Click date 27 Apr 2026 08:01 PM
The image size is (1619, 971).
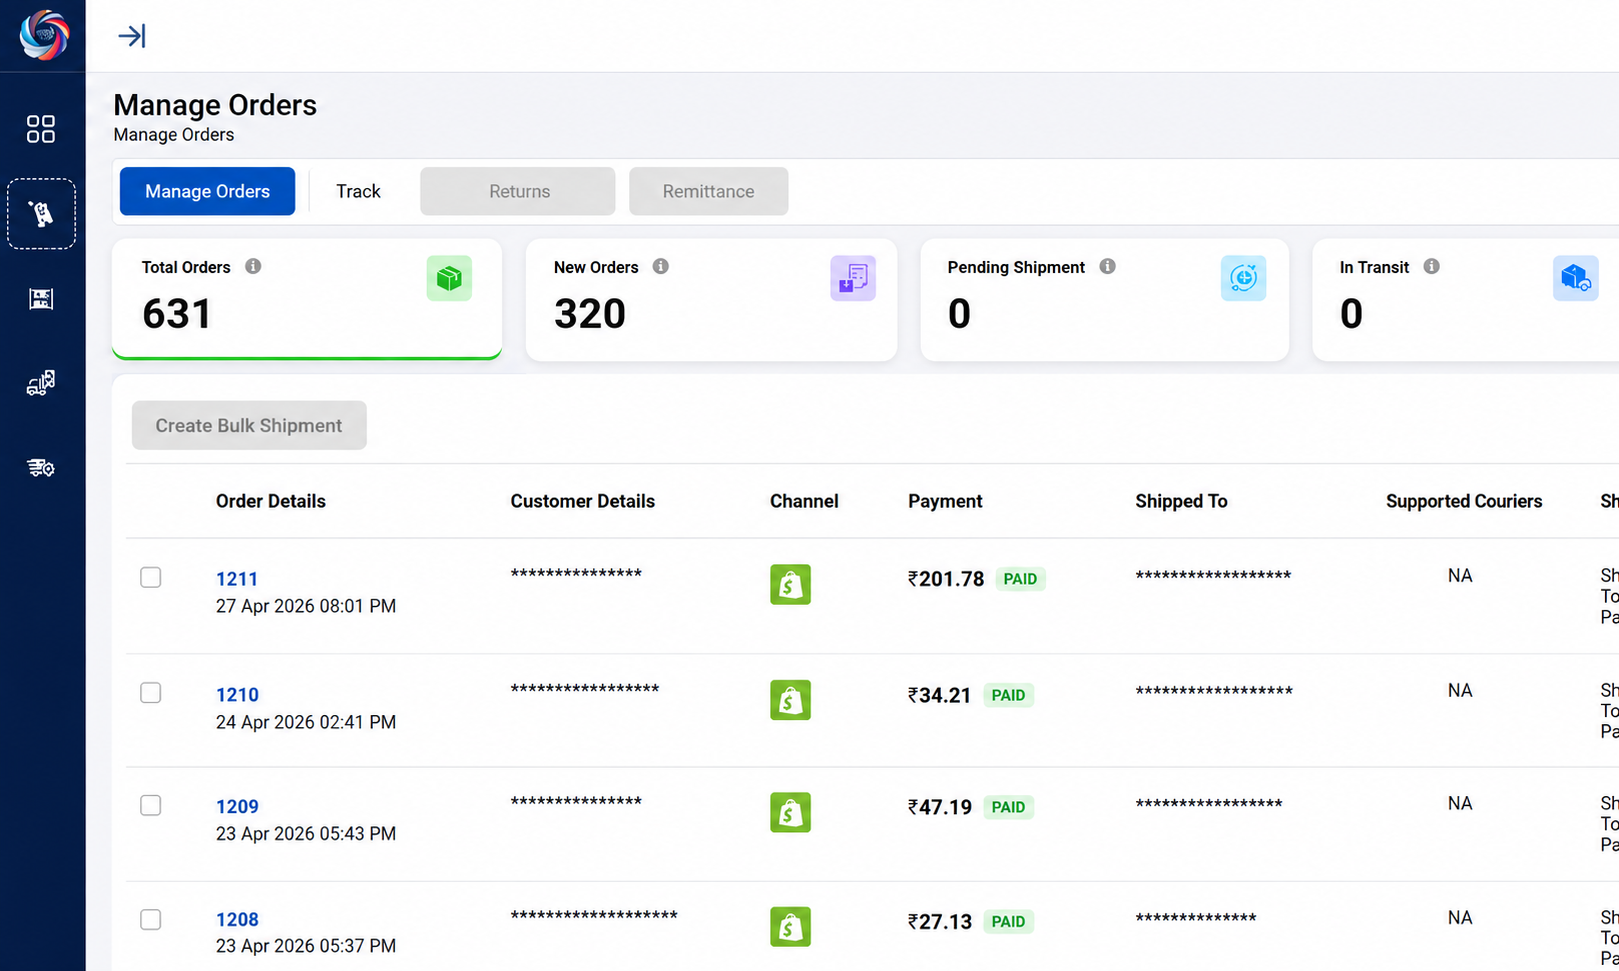[306, 606]
